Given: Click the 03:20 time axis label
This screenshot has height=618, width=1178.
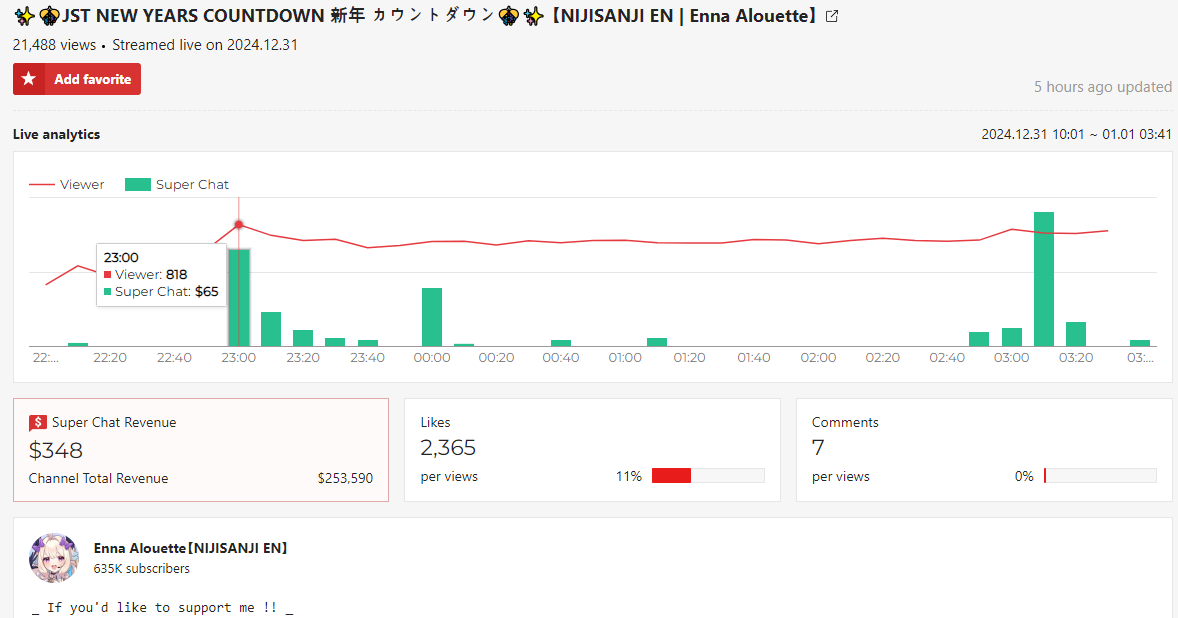Looking at the screenshot, I should pyautogui.click(x=1076, y=358).
